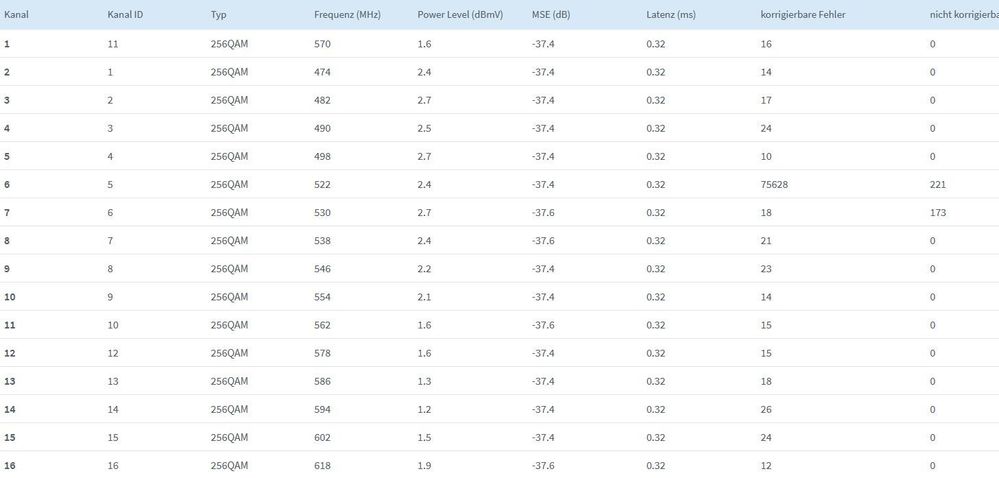This screenshot has width=999, height=478.
Task: Click the nicht korrigierbare column header
Action: 963,15
